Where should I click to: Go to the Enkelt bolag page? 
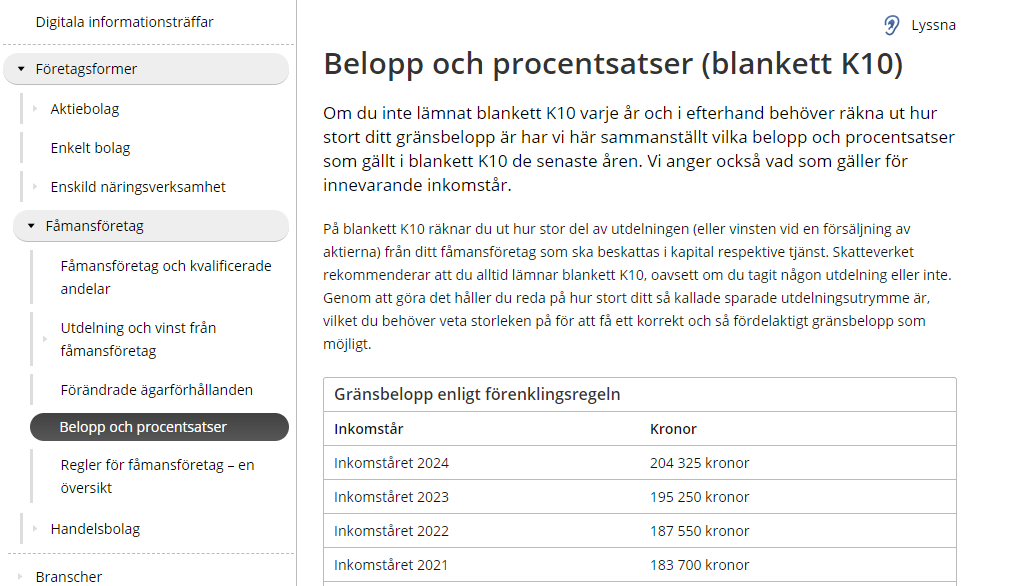coord(90,148)
